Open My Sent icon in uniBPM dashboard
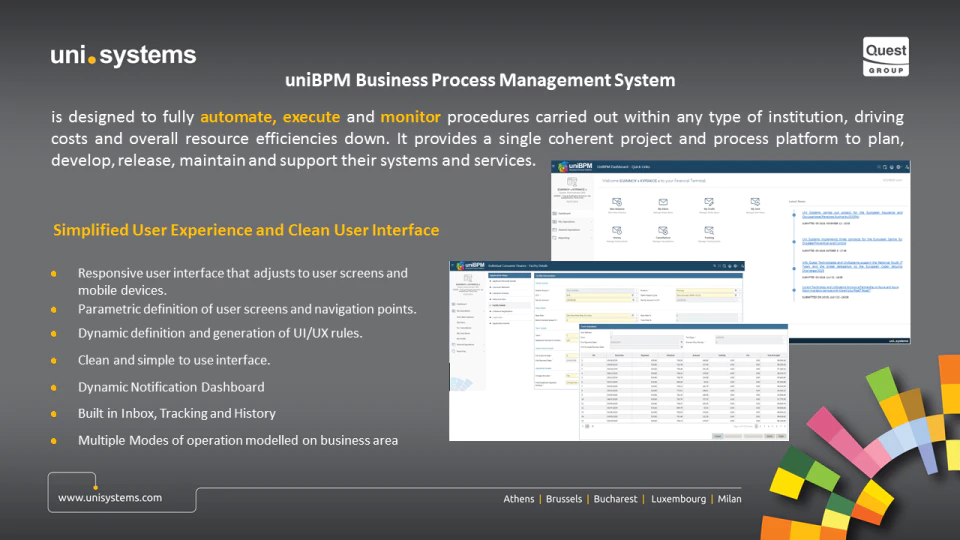 (x=755, y=203)
